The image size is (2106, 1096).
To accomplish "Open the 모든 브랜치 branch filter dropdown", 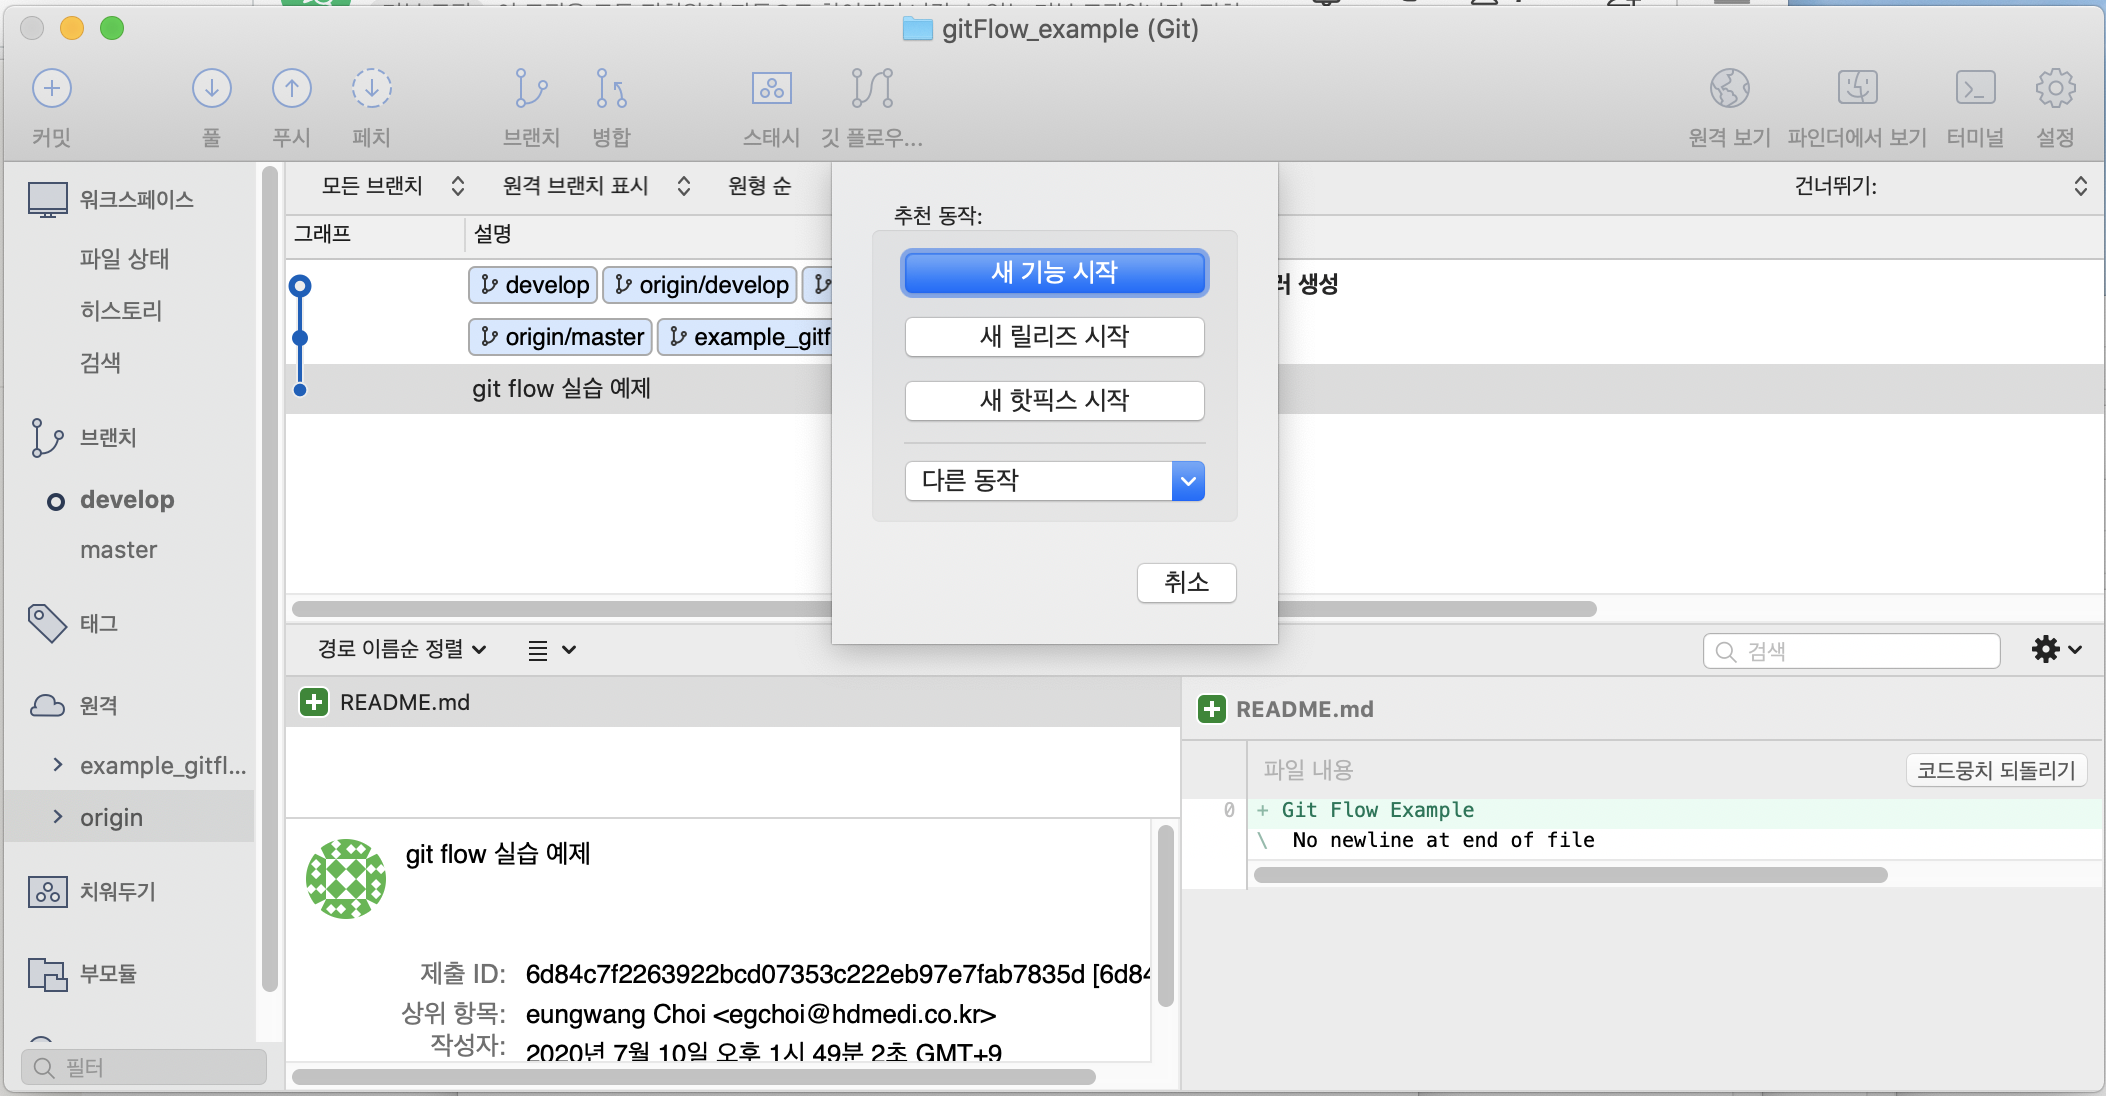I will pyautogui.click(x=392, y=186).
